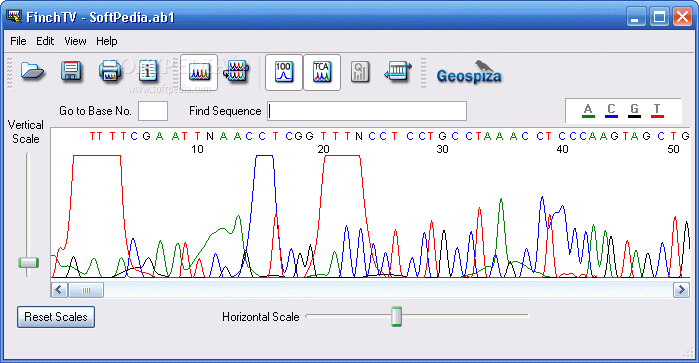Open the Help menu
The height and width of the screenshot is (363, 699).
click(107, 41)
